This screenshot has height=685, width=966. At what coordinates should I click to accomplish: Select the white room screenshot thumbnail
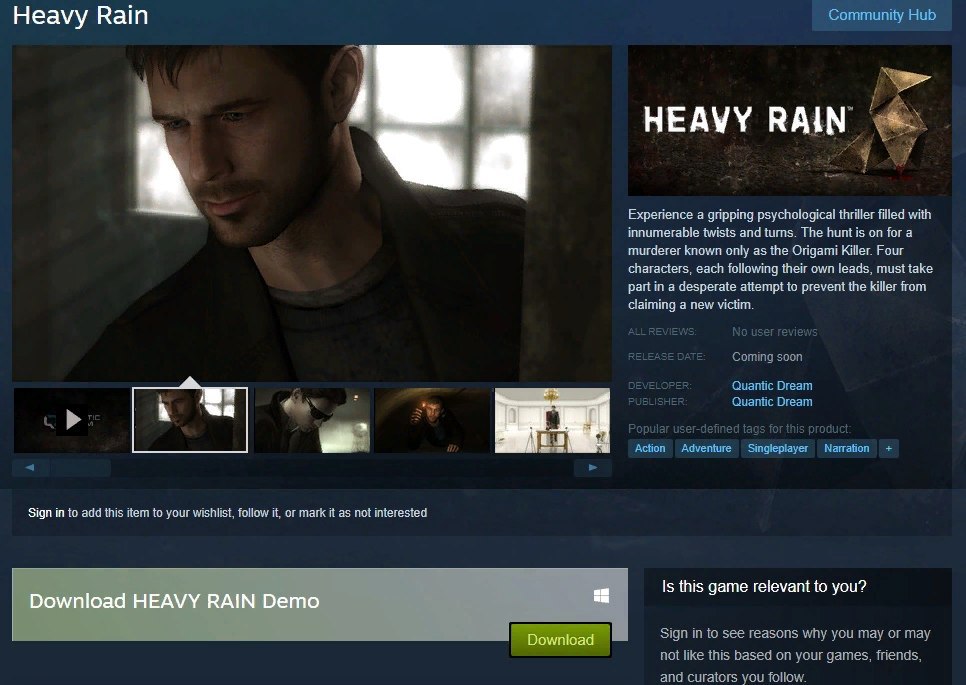[552, 420]
